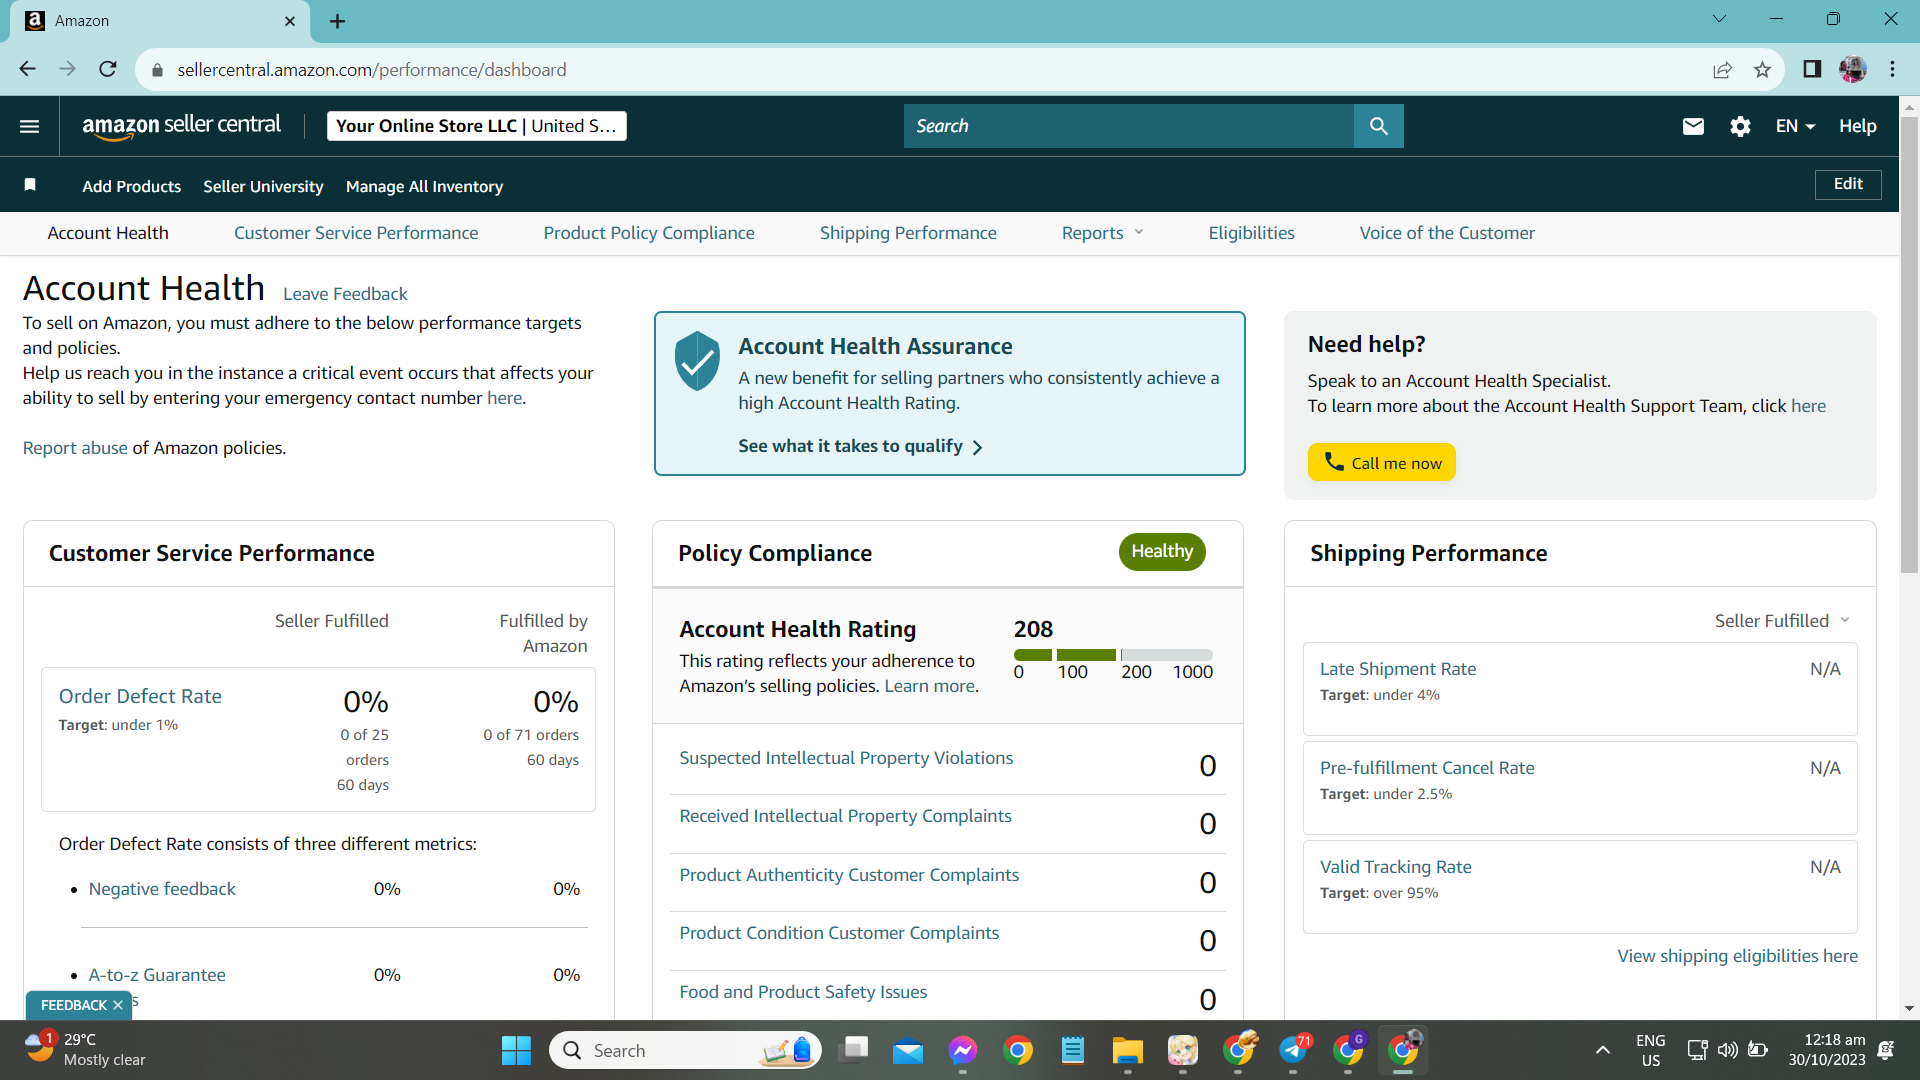This screenshot has width=1920, height=1080.
Task: Click the share page icon in address bar
Action: pyautogui.click(x=1722, y=69)
